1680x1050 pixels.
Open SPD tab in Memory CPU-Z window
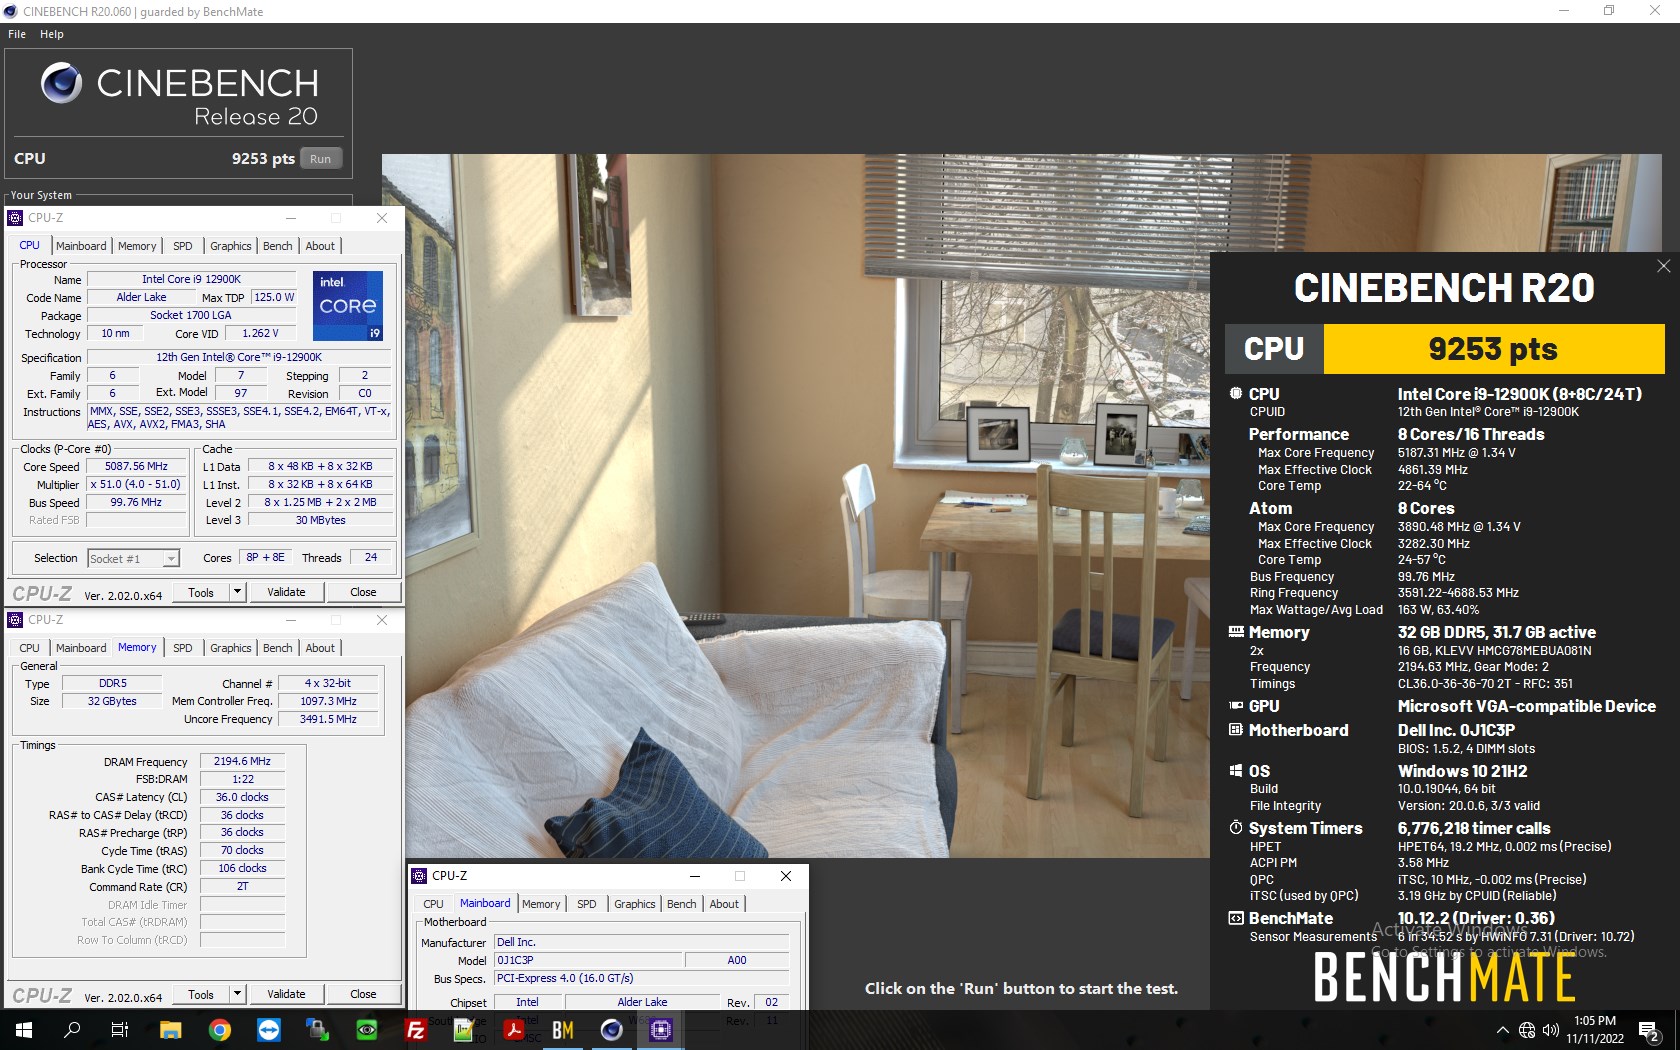182,648
